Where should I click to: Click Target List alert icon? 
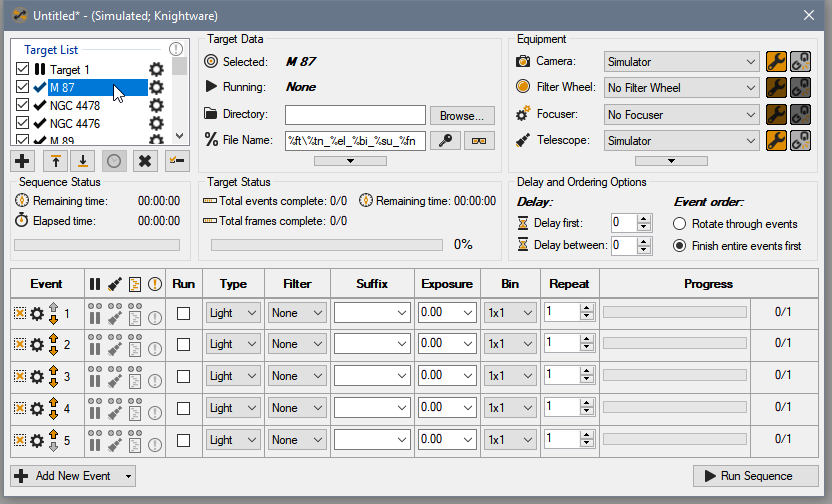(176, 49)
